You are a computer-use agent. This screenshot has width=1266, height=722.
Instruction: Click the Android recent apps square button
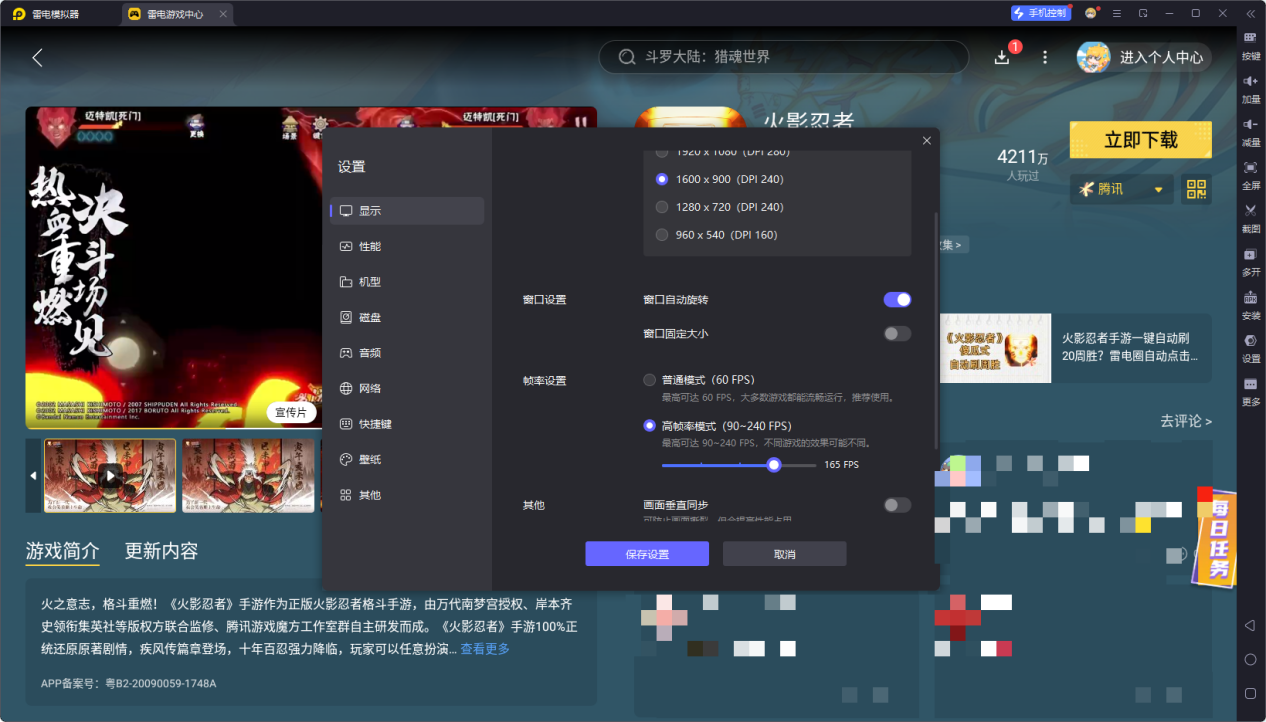1250,693
